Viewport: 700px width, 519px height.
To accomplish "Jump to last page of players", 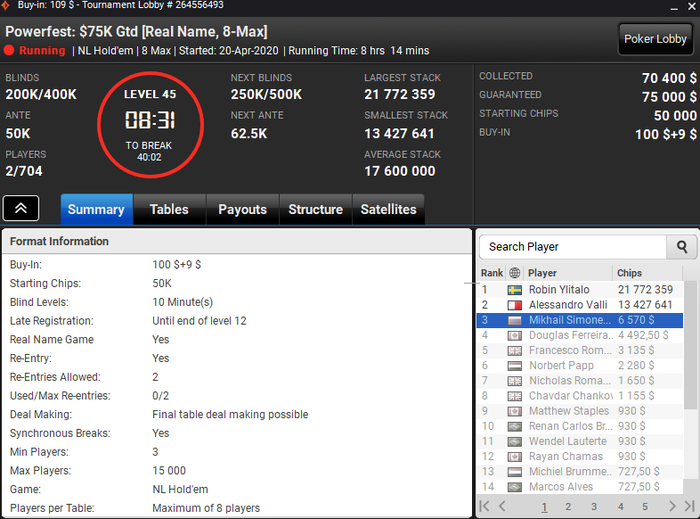I will 689,506.
